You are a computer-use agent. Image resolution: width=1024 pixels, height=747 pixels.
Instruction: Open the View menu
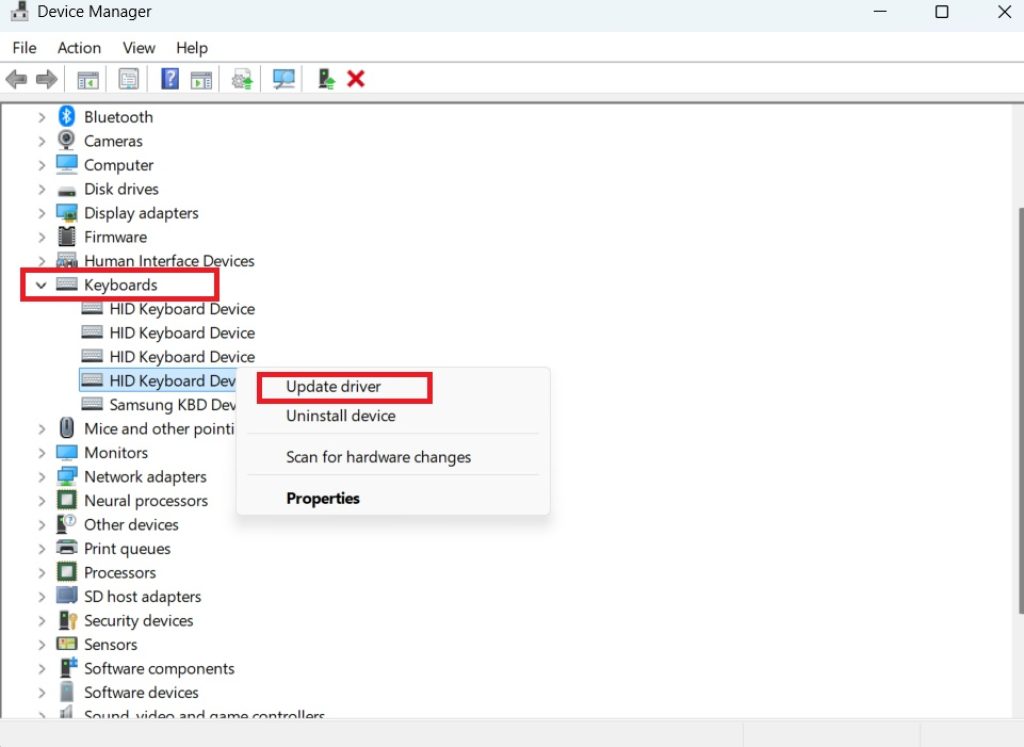coord(139,48)
